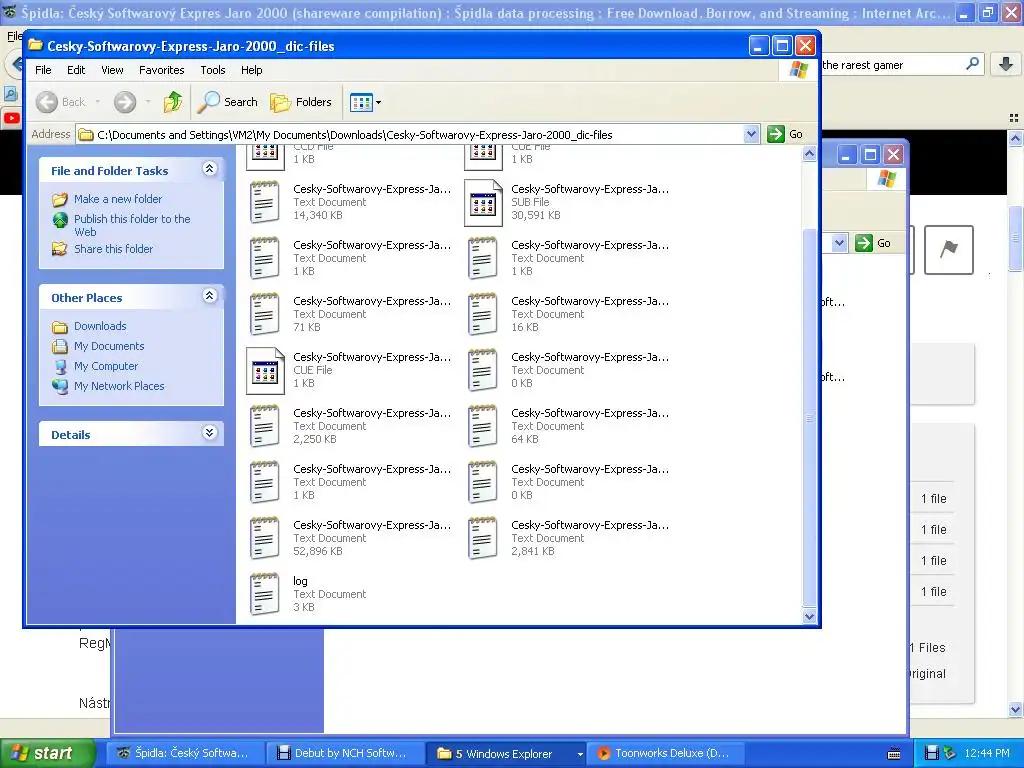The width and height of the screenshot is (1024, 768).
Task: Open My Computer link
Action: (x=106, y=366)
